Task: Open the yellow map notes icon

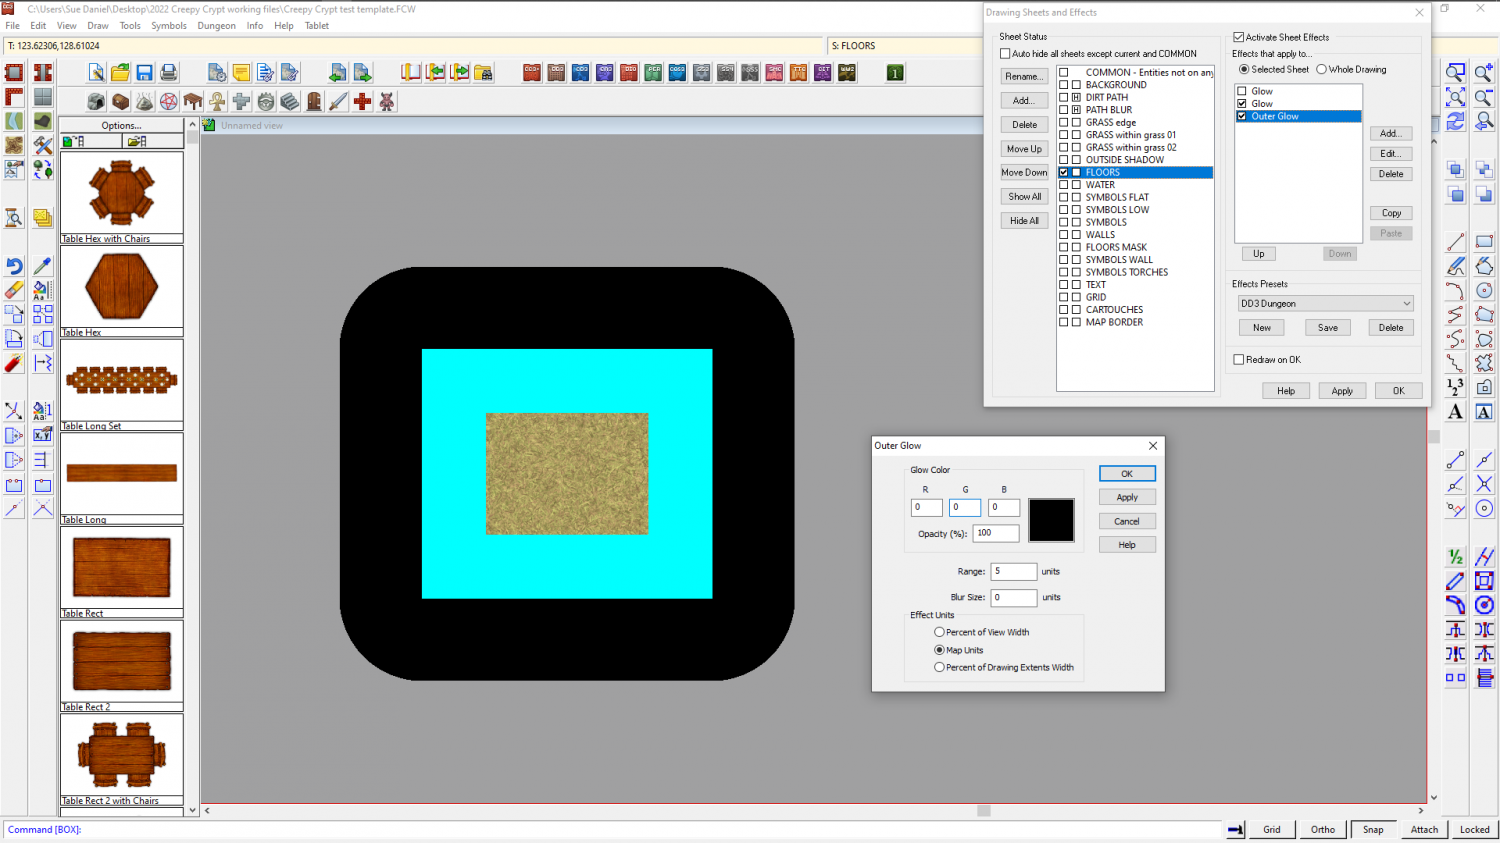Action: pyautogui.click(x=241, y=72)
